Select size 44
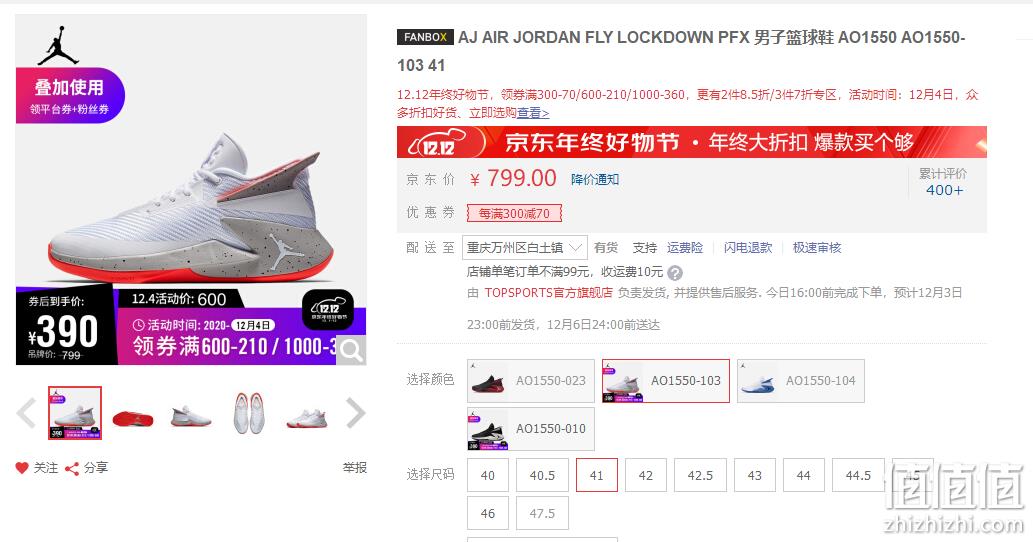This screenshot has width=1033, height=542. coord(804,475)
